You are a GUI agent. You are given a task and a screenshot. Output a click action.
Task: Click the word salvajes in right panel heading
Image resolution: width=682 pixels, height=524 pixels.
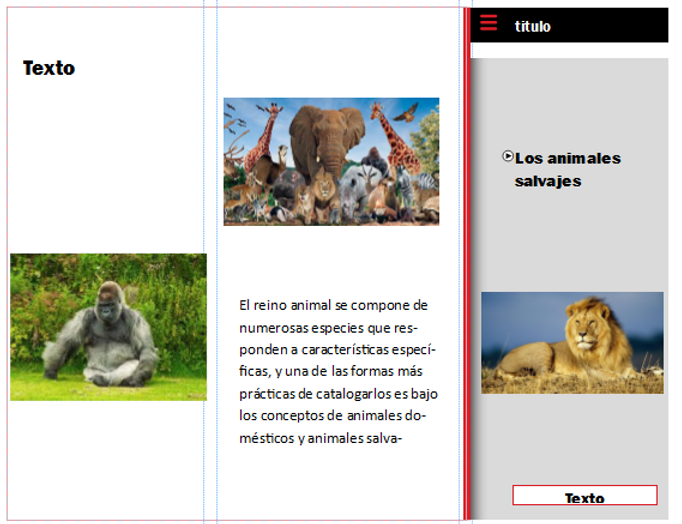tap(548, 181)
